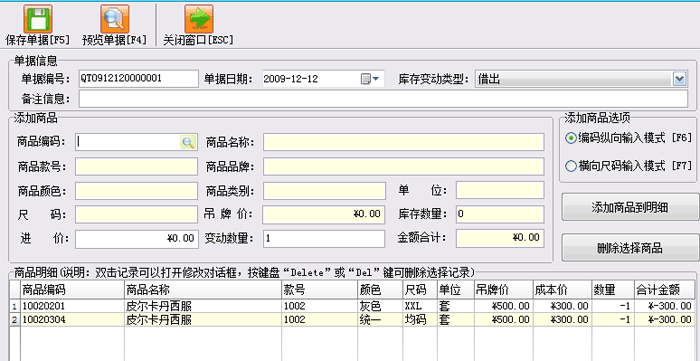Screen dimensions: 700x361
Task: Click the 合计金额 column header
Action: pos(665,290)
